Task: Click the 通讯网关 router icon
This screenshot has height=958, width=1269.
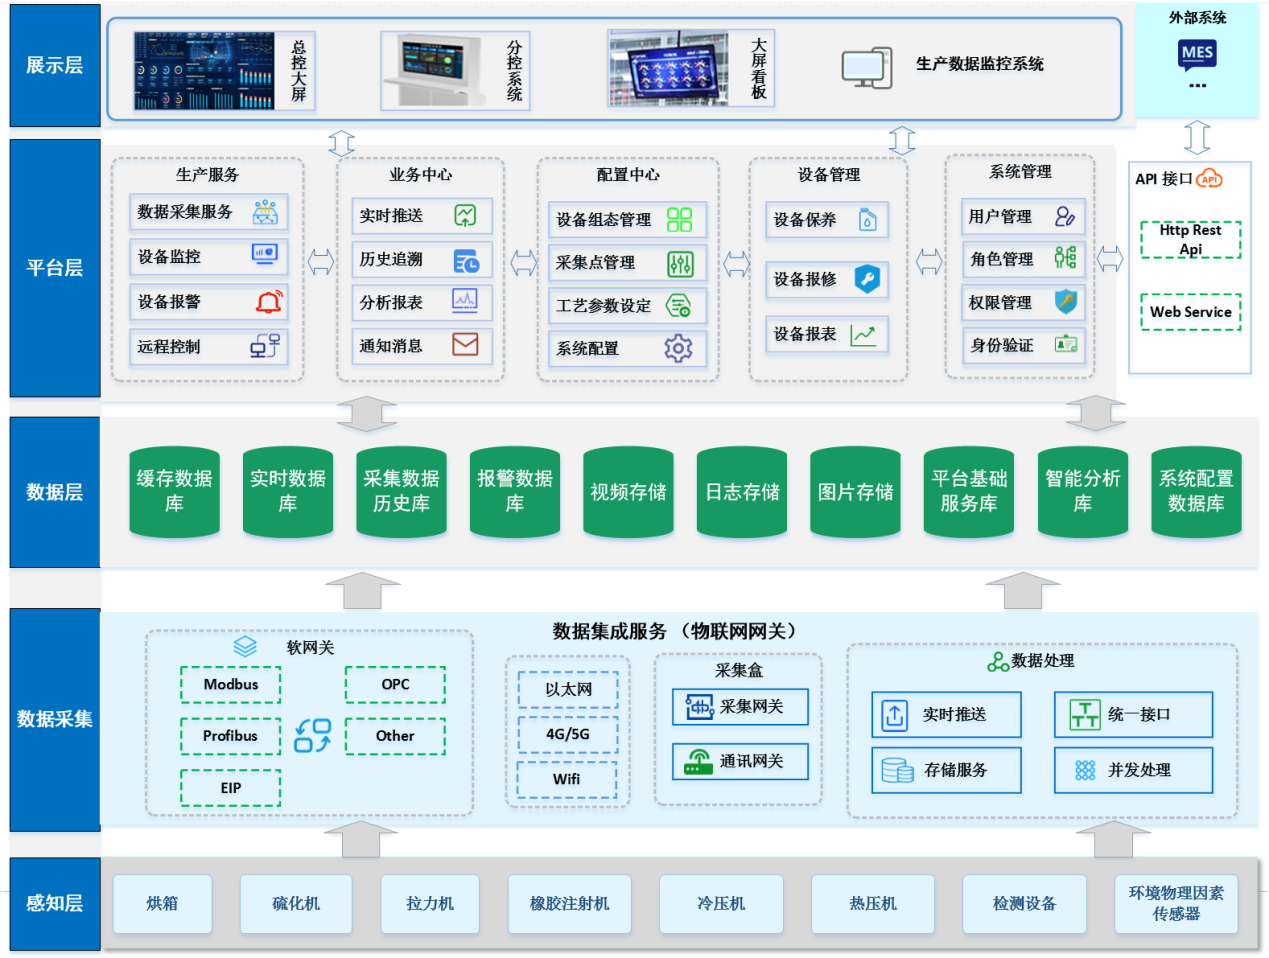Action: click(x=698, y=762)
